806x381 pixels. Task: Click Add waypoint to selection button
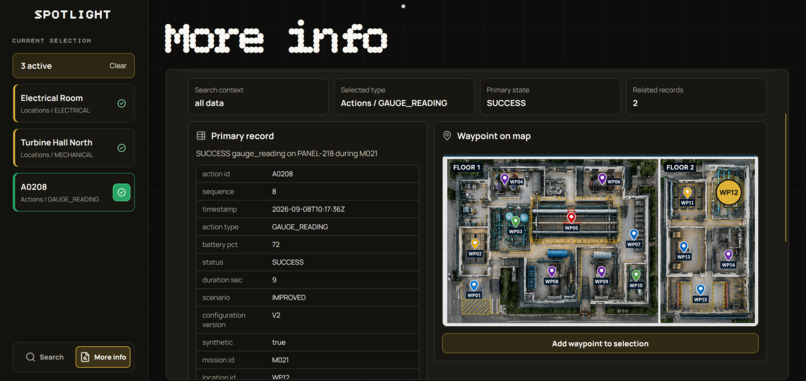tap(600, 343)
